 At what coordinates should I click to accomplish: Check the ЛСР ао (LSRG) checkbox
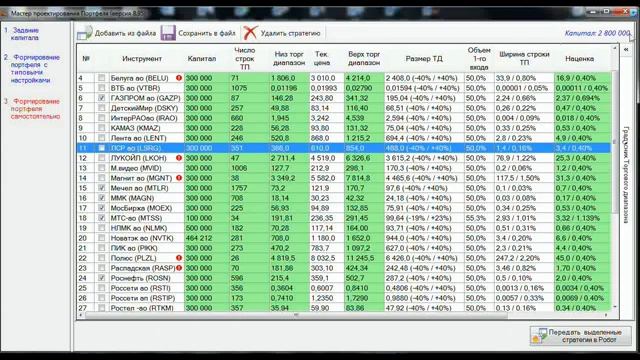coord(102,148)
